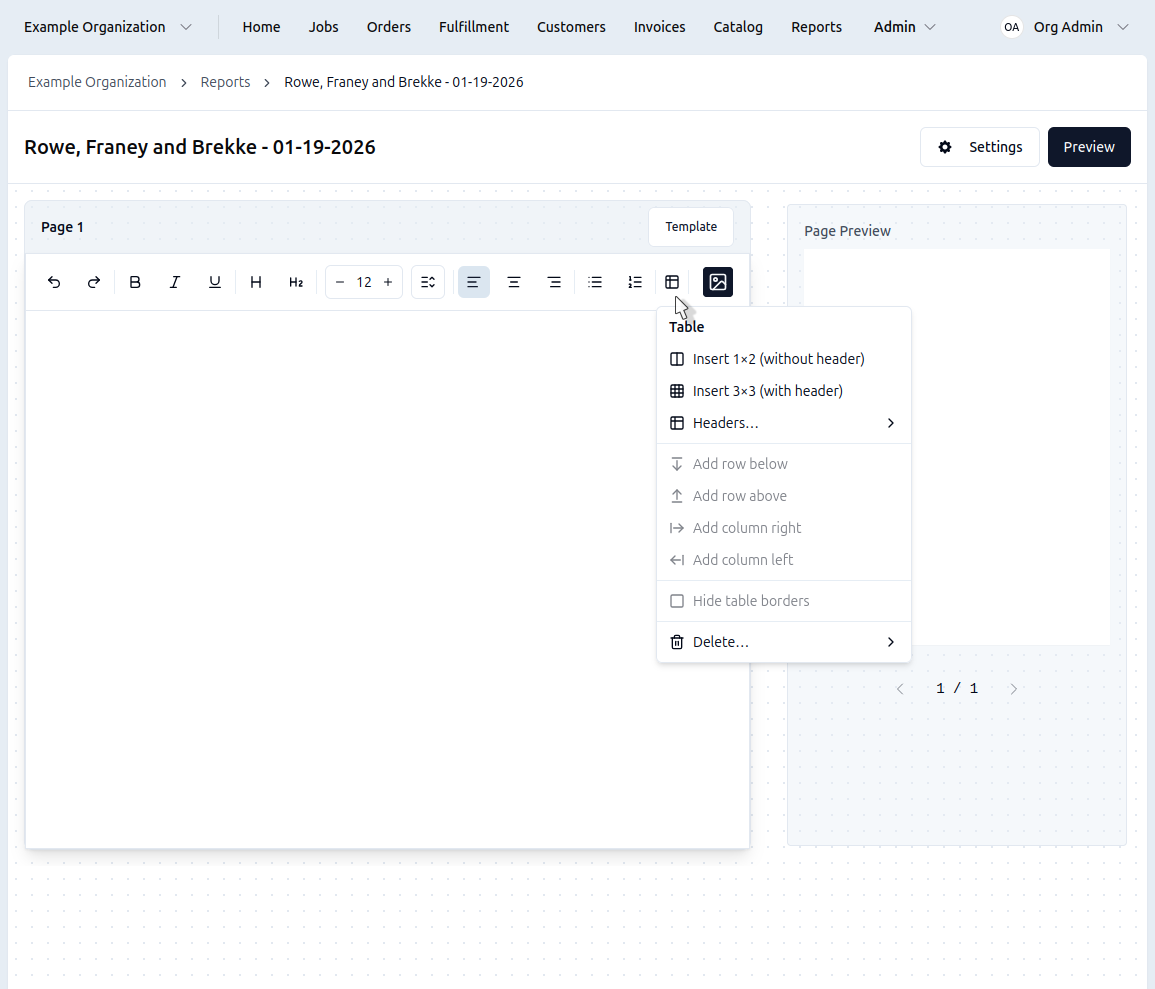Image resolution: width=1155 pixels, height=989 pixels.
Task: Click the Undo arrow in the editor toolbar
Action: [54, 282]
